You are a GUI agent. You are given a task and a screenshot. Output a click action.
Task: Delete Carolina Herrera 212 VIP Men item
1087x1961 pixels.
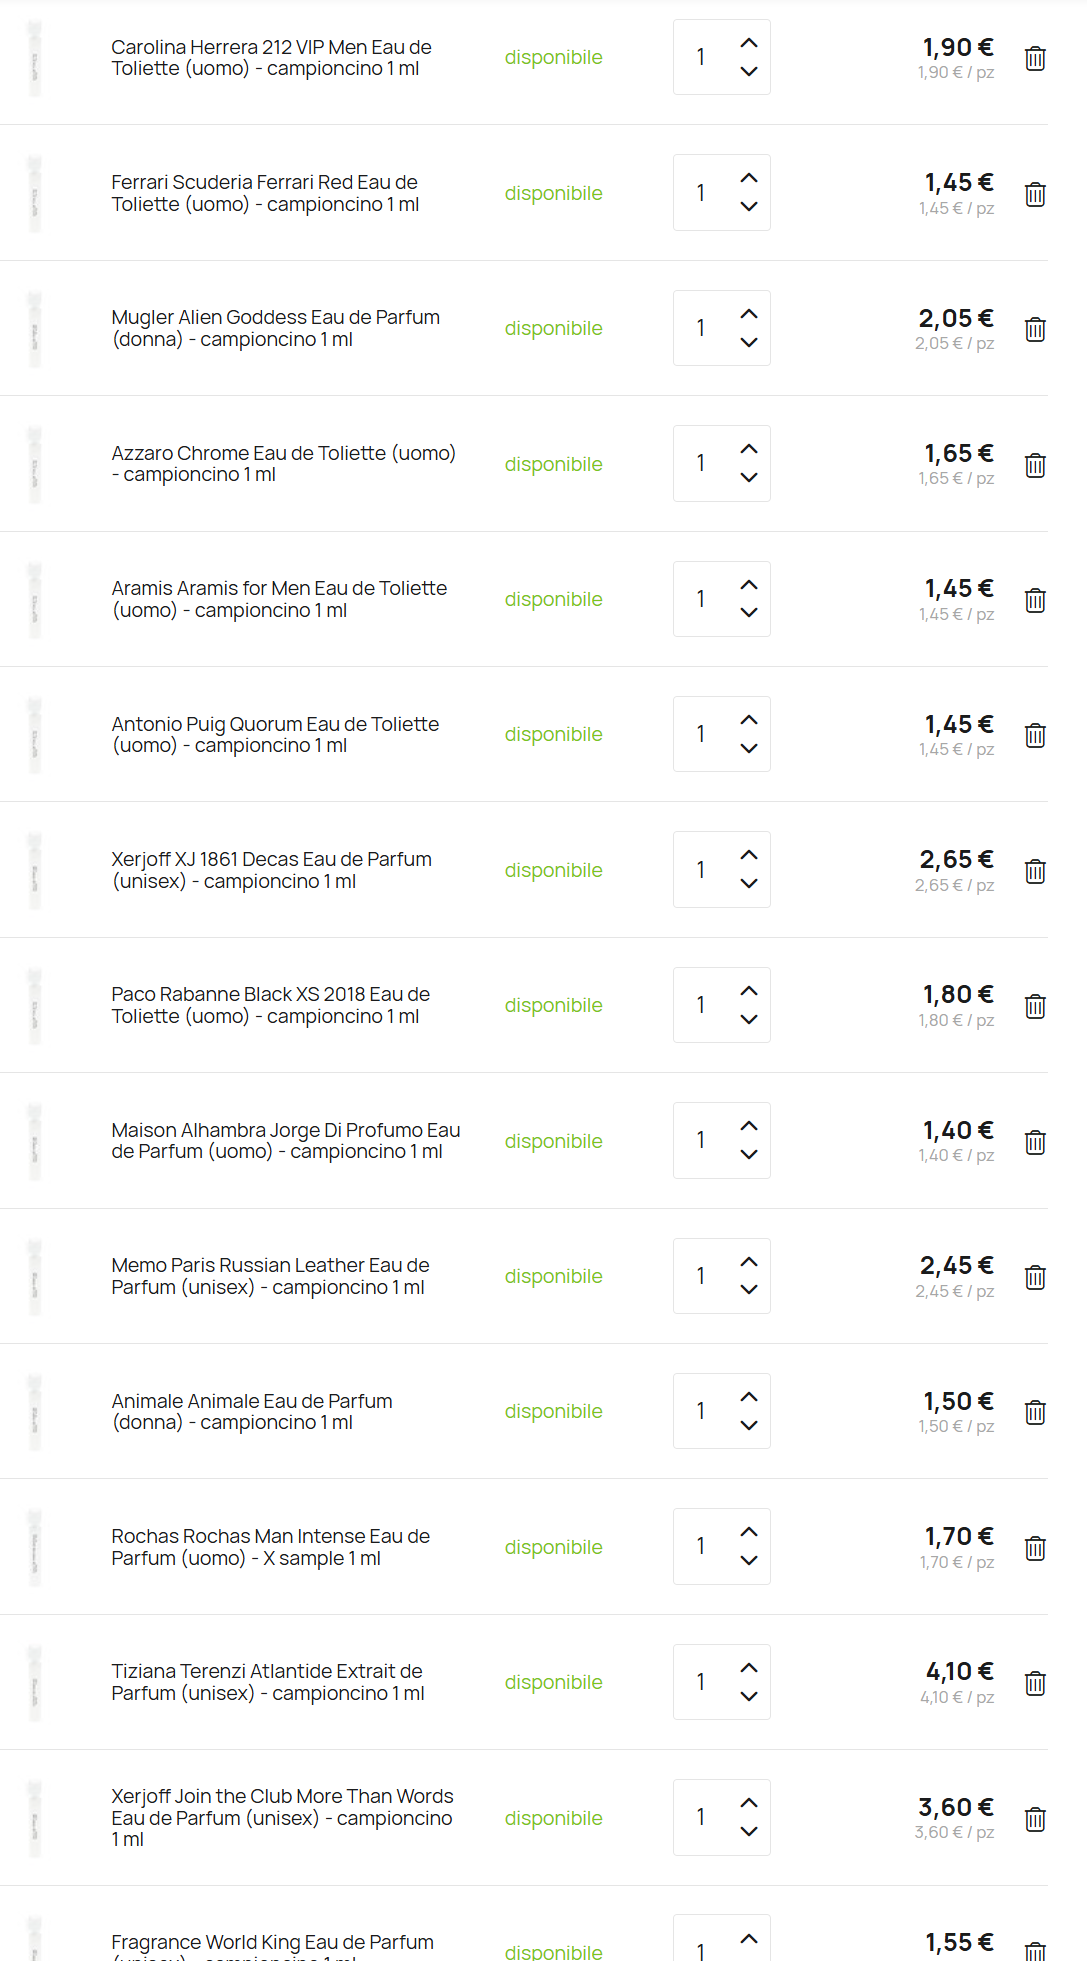tap(1035, 58)
